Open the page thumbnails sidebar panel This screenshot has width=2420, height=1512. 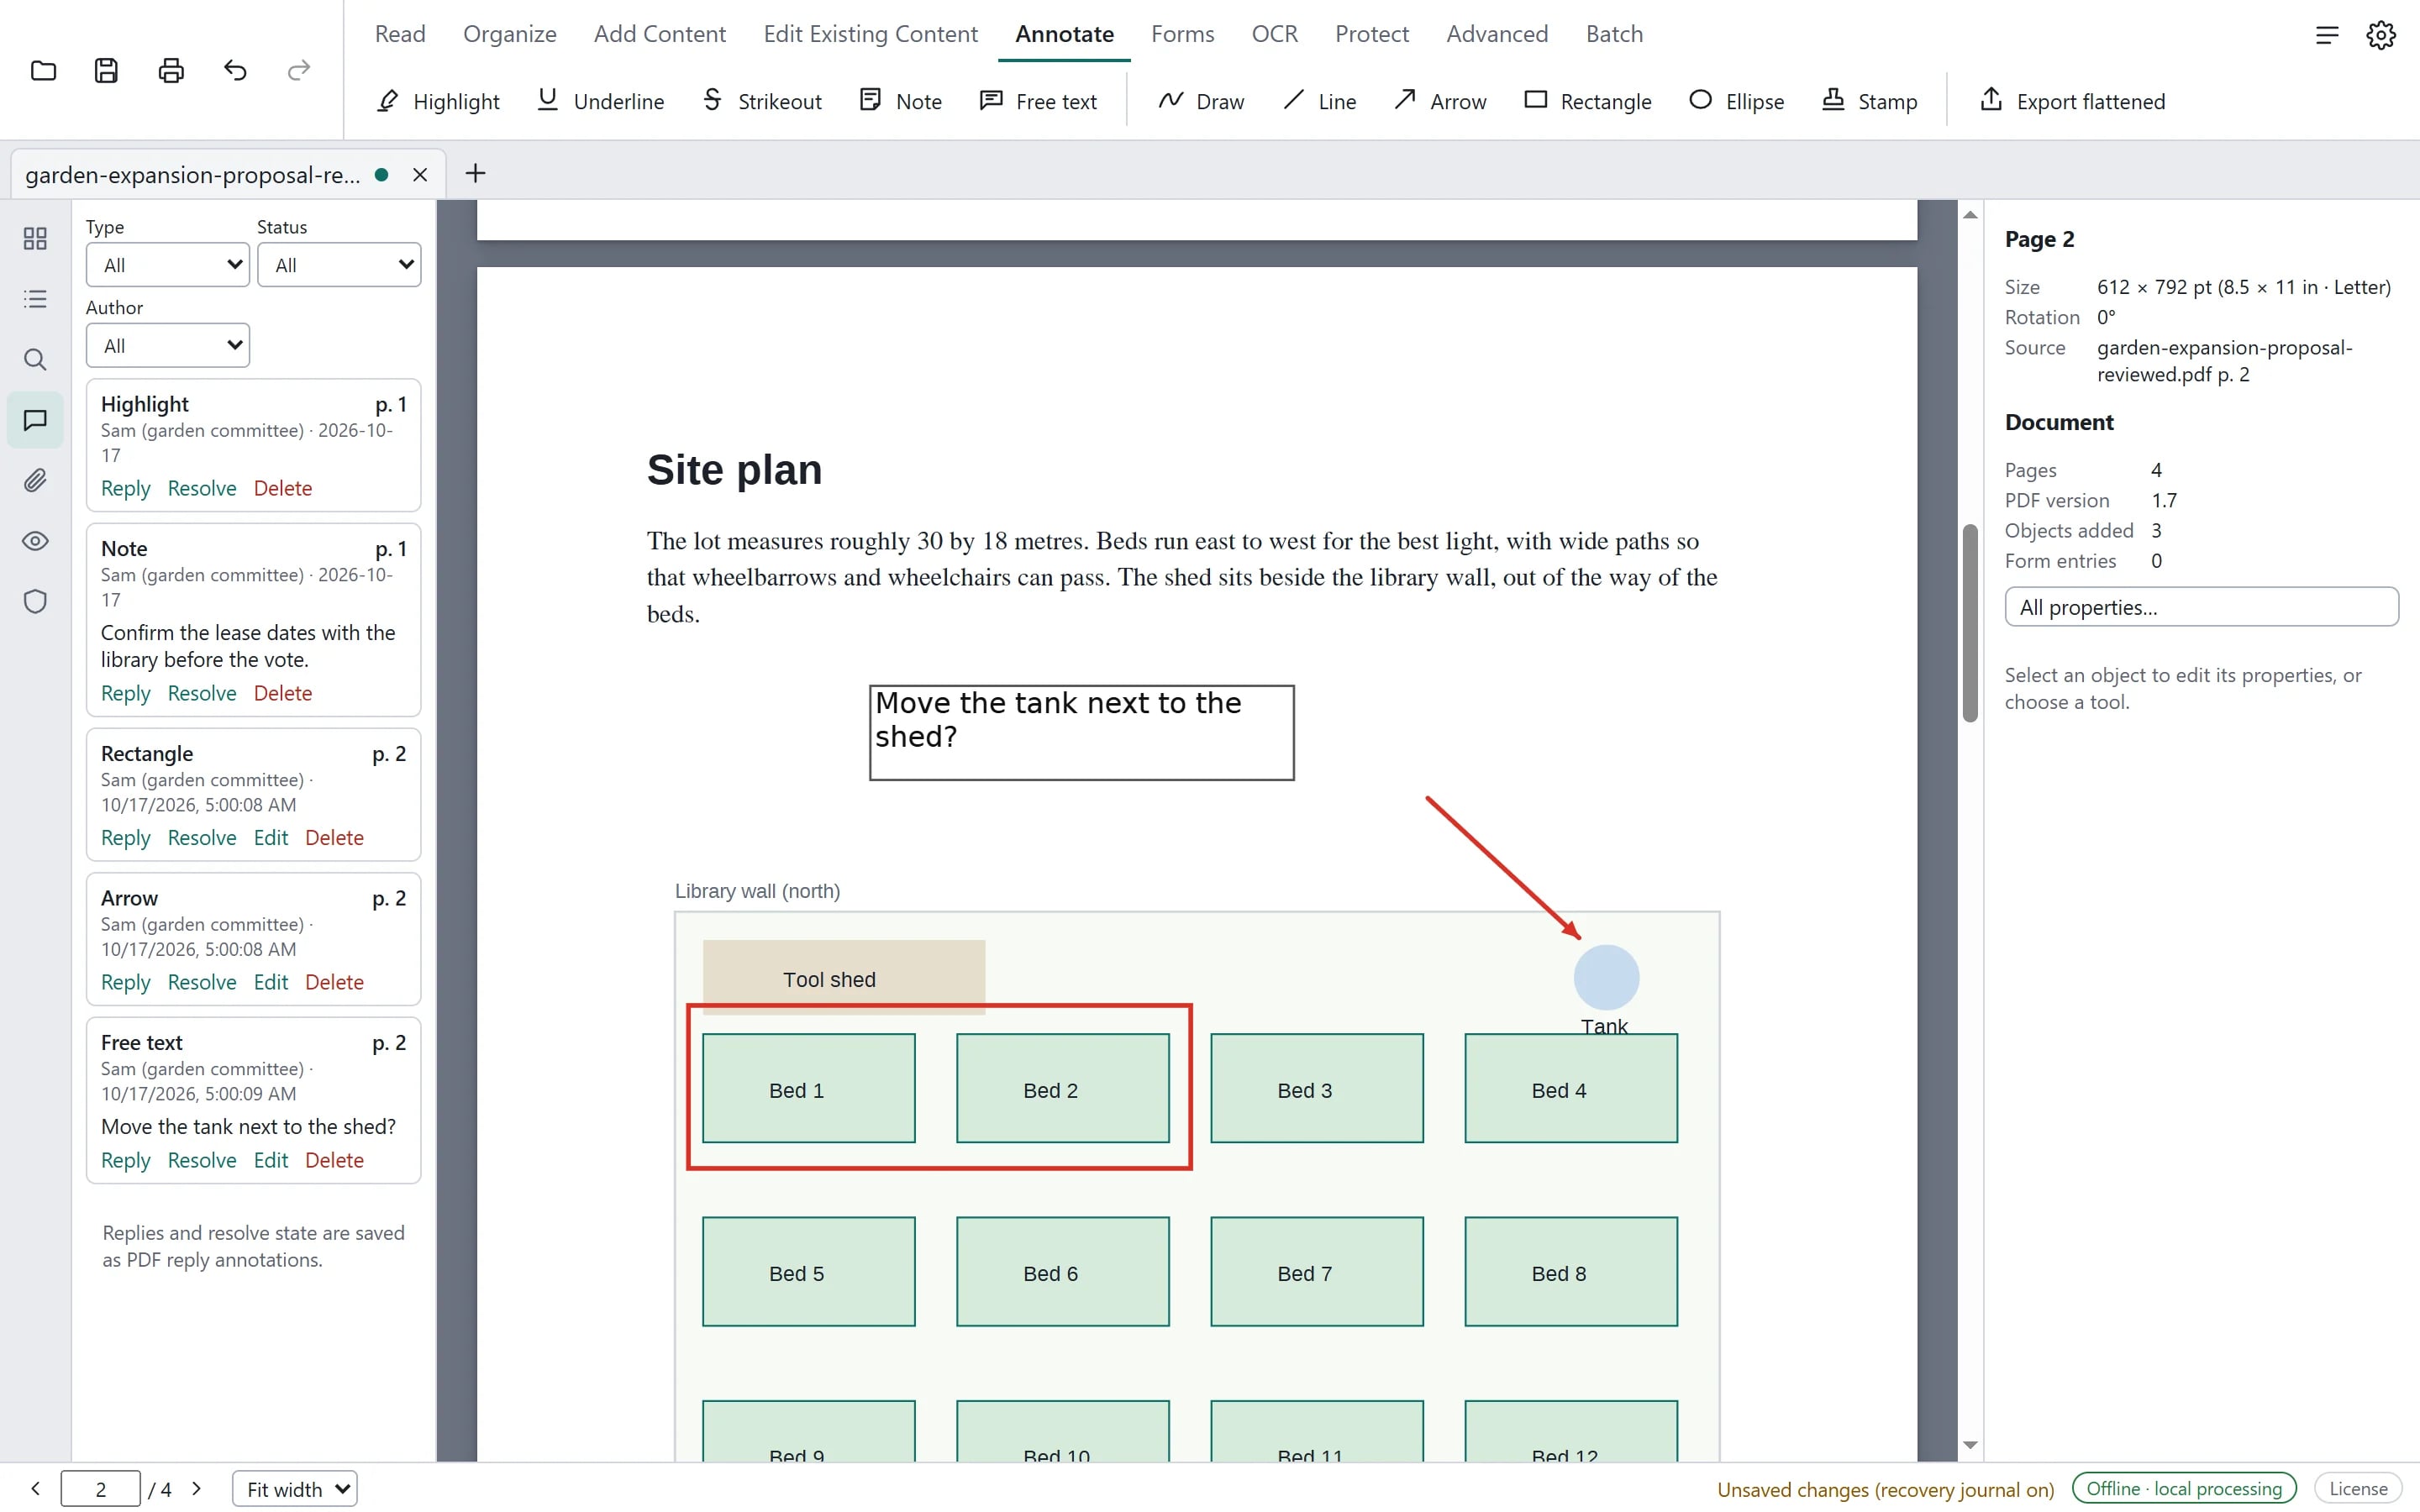point(35,238)
